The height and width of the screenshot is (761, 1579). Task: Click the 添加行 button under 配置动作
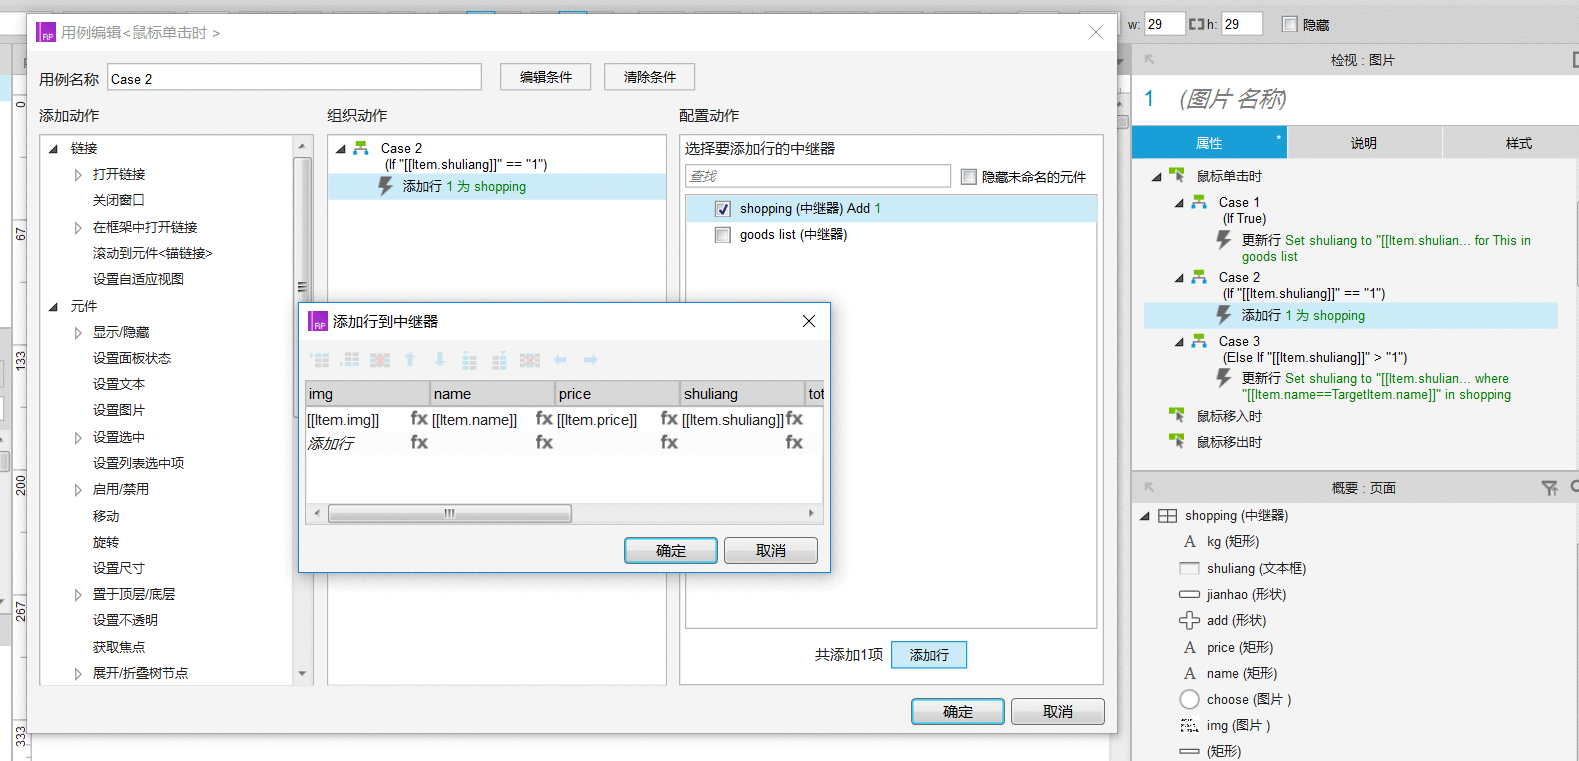[x=929, y=655]
